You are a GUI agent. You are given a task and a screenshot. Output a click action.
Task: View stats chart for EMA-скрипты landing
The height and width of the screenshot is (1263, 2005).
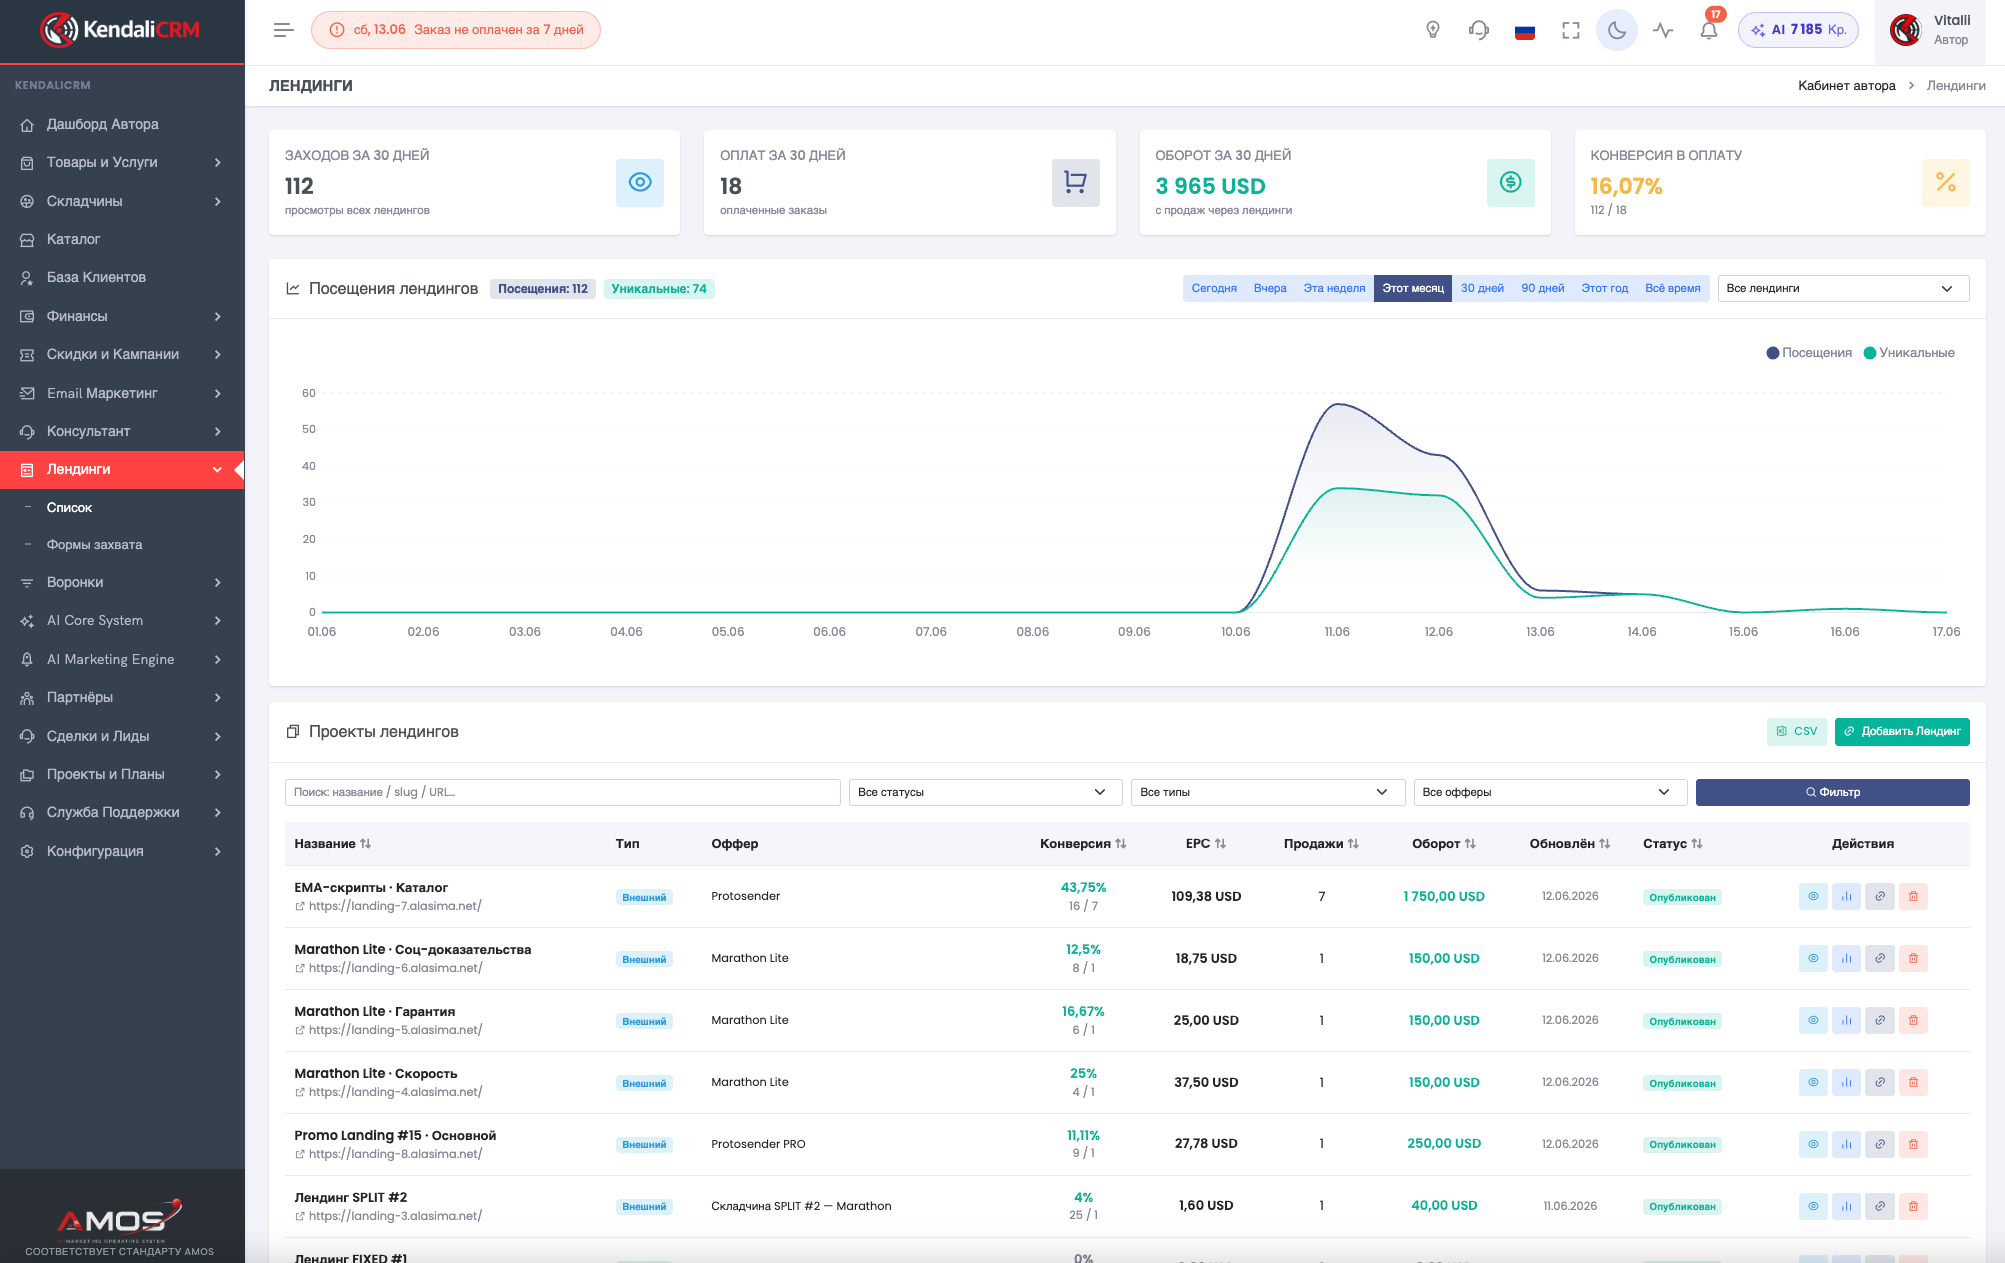(1846, 896)
